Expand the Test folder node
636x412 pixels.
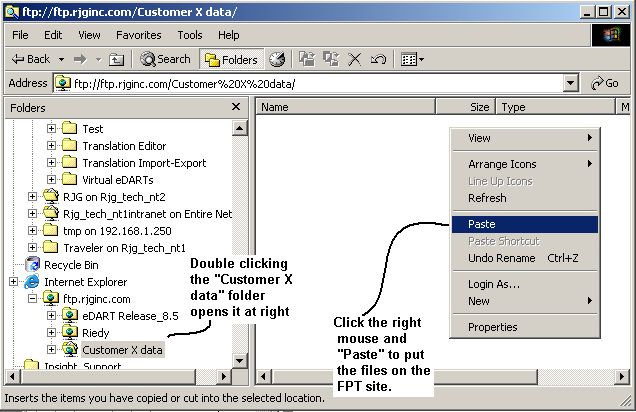pyautogui.click(x=51, y=129)
